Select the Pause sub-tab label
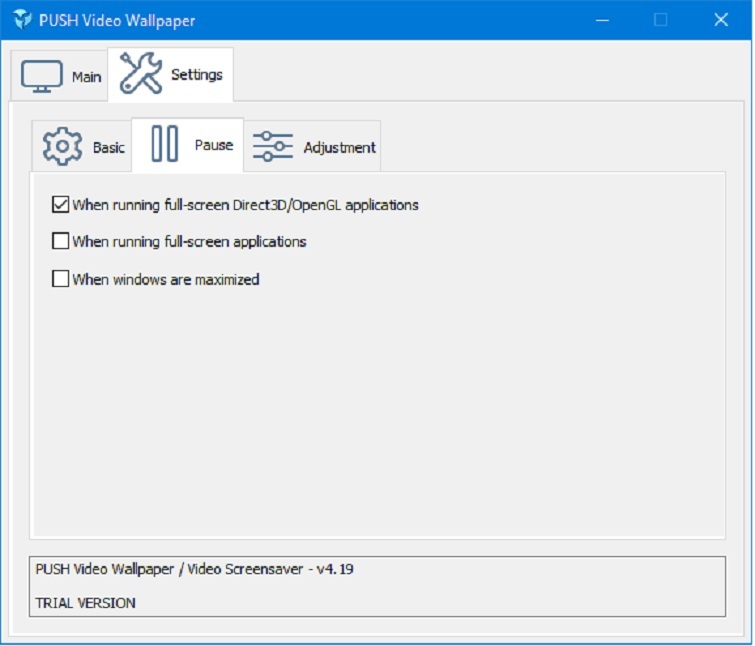Screen dimensions: 755x646 213,145
